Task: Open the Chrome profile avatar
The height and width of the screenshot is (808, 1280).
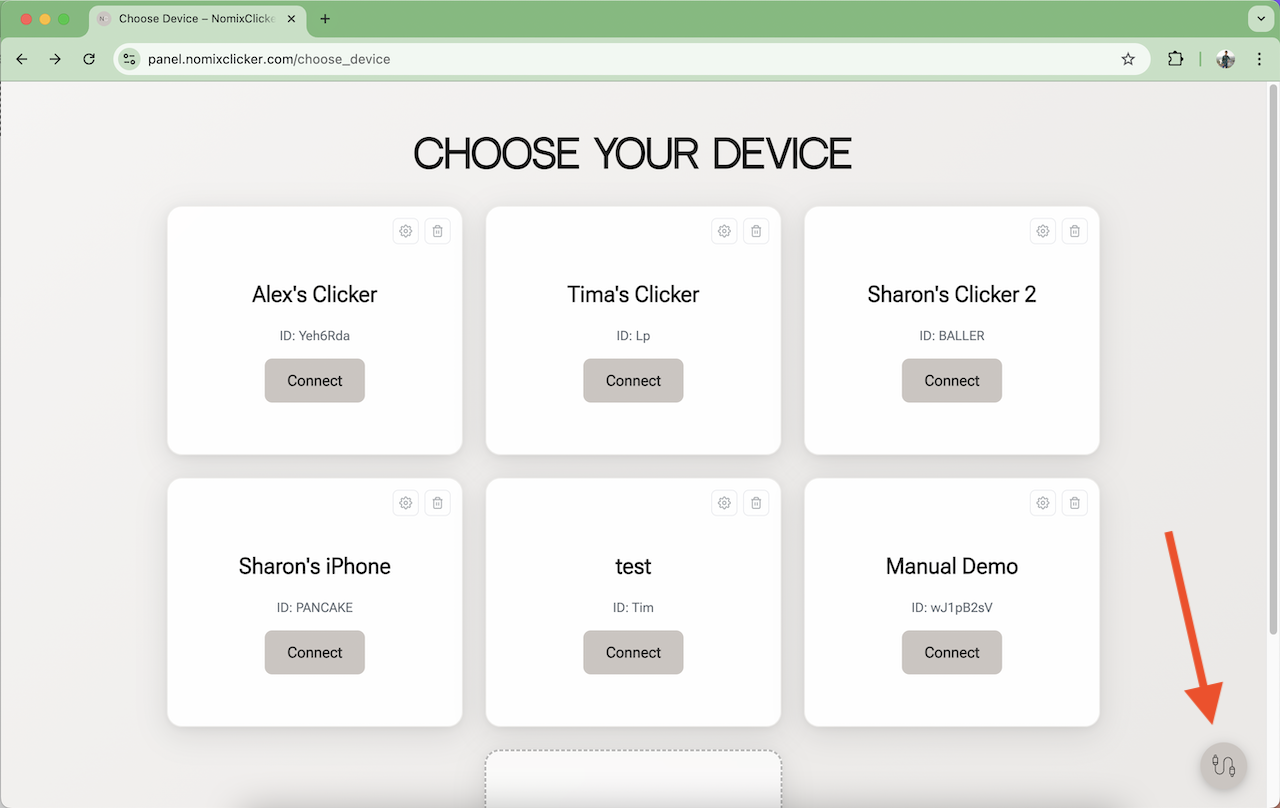Action: click(1225, 59)
